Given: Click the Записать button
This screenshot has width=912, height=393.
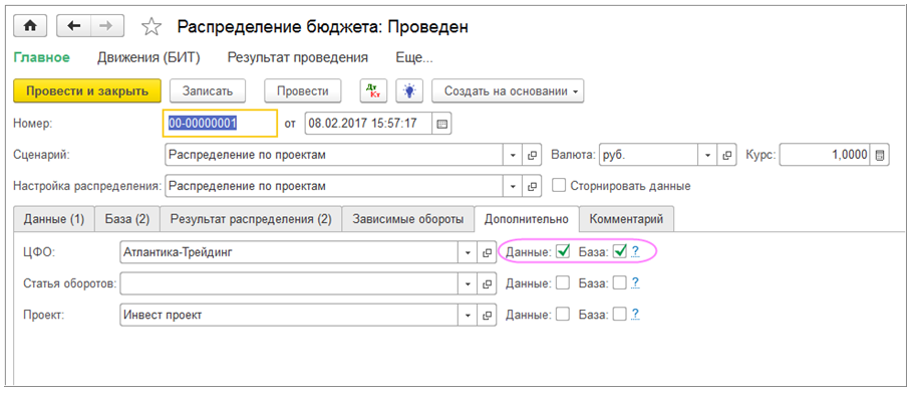Looking at the screenshot, I should coord(208,91).
